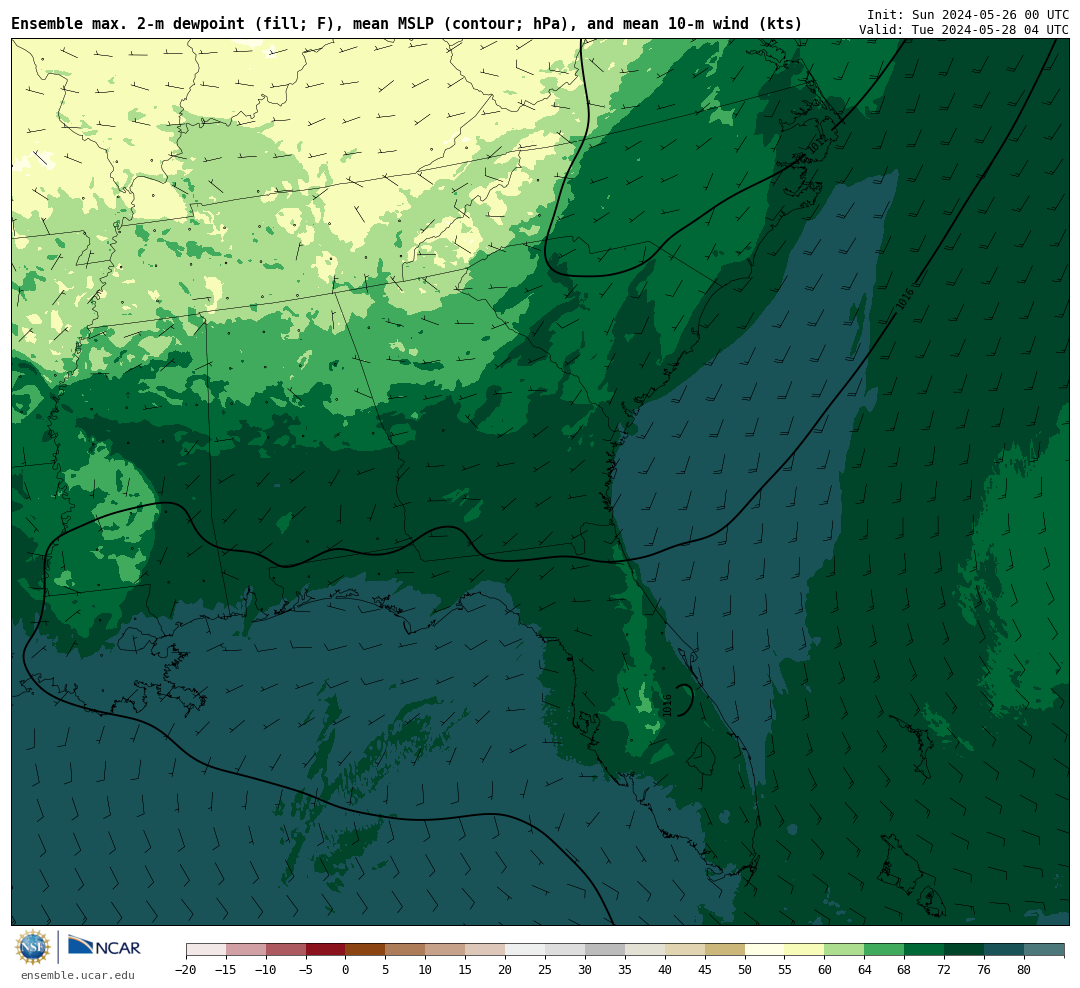Pick the teal swatch right of 80
The height and width of the screenshot is (988, 1080).
click(1044, 950)
